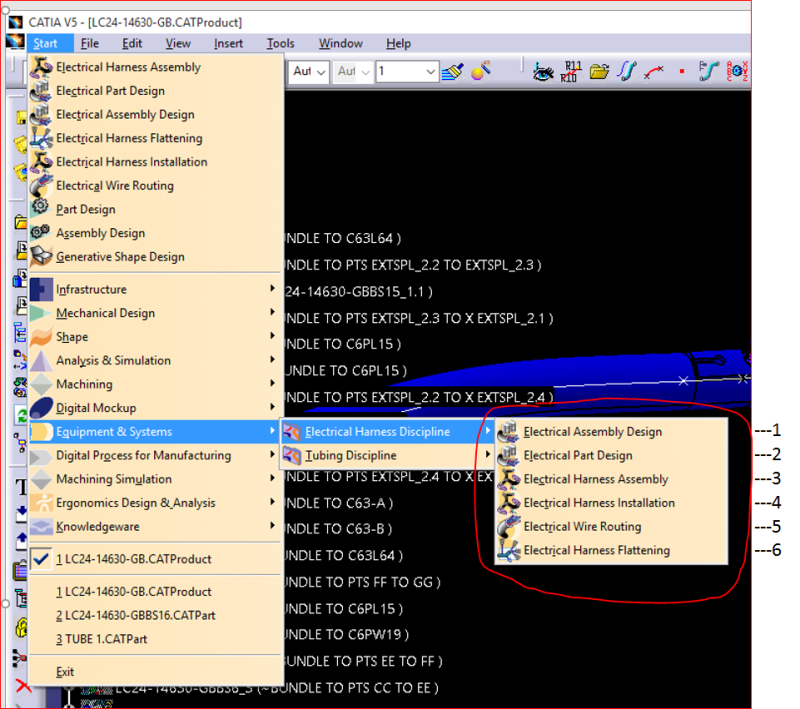The height and width of the screenshot is (709, 800).
Task: Select Electrical Harness Flattening in harness submenu
Action: [611, 550]
